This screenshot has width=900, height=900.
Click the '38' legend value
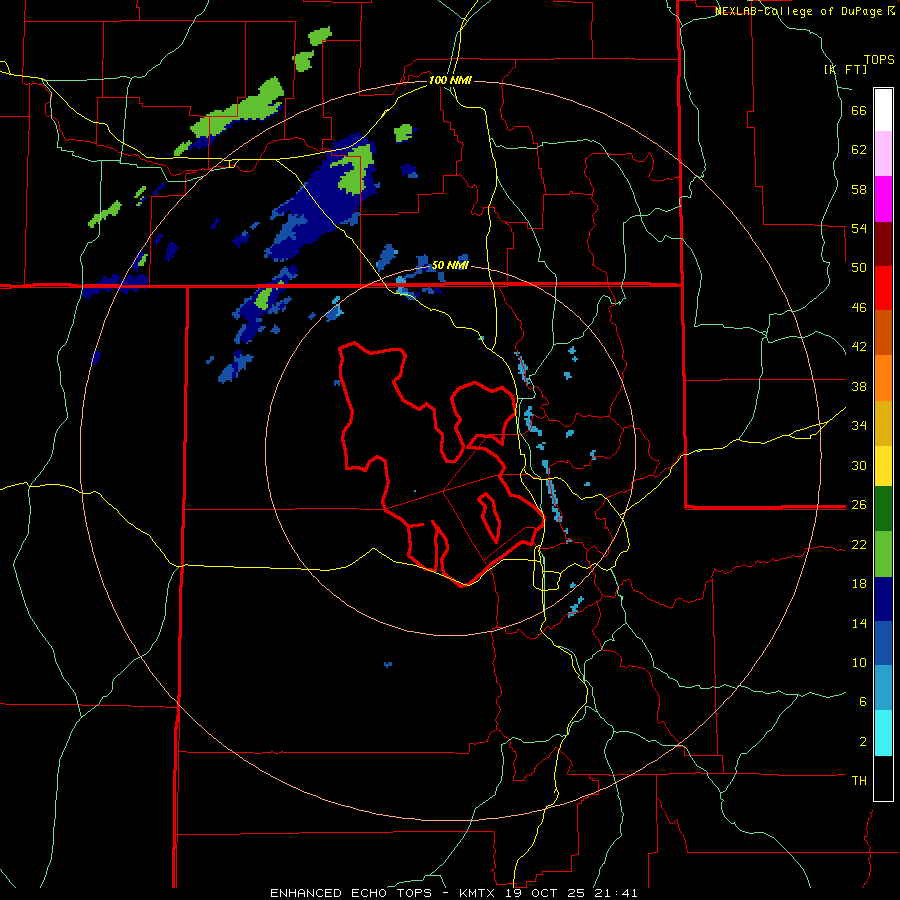[859, 386]
